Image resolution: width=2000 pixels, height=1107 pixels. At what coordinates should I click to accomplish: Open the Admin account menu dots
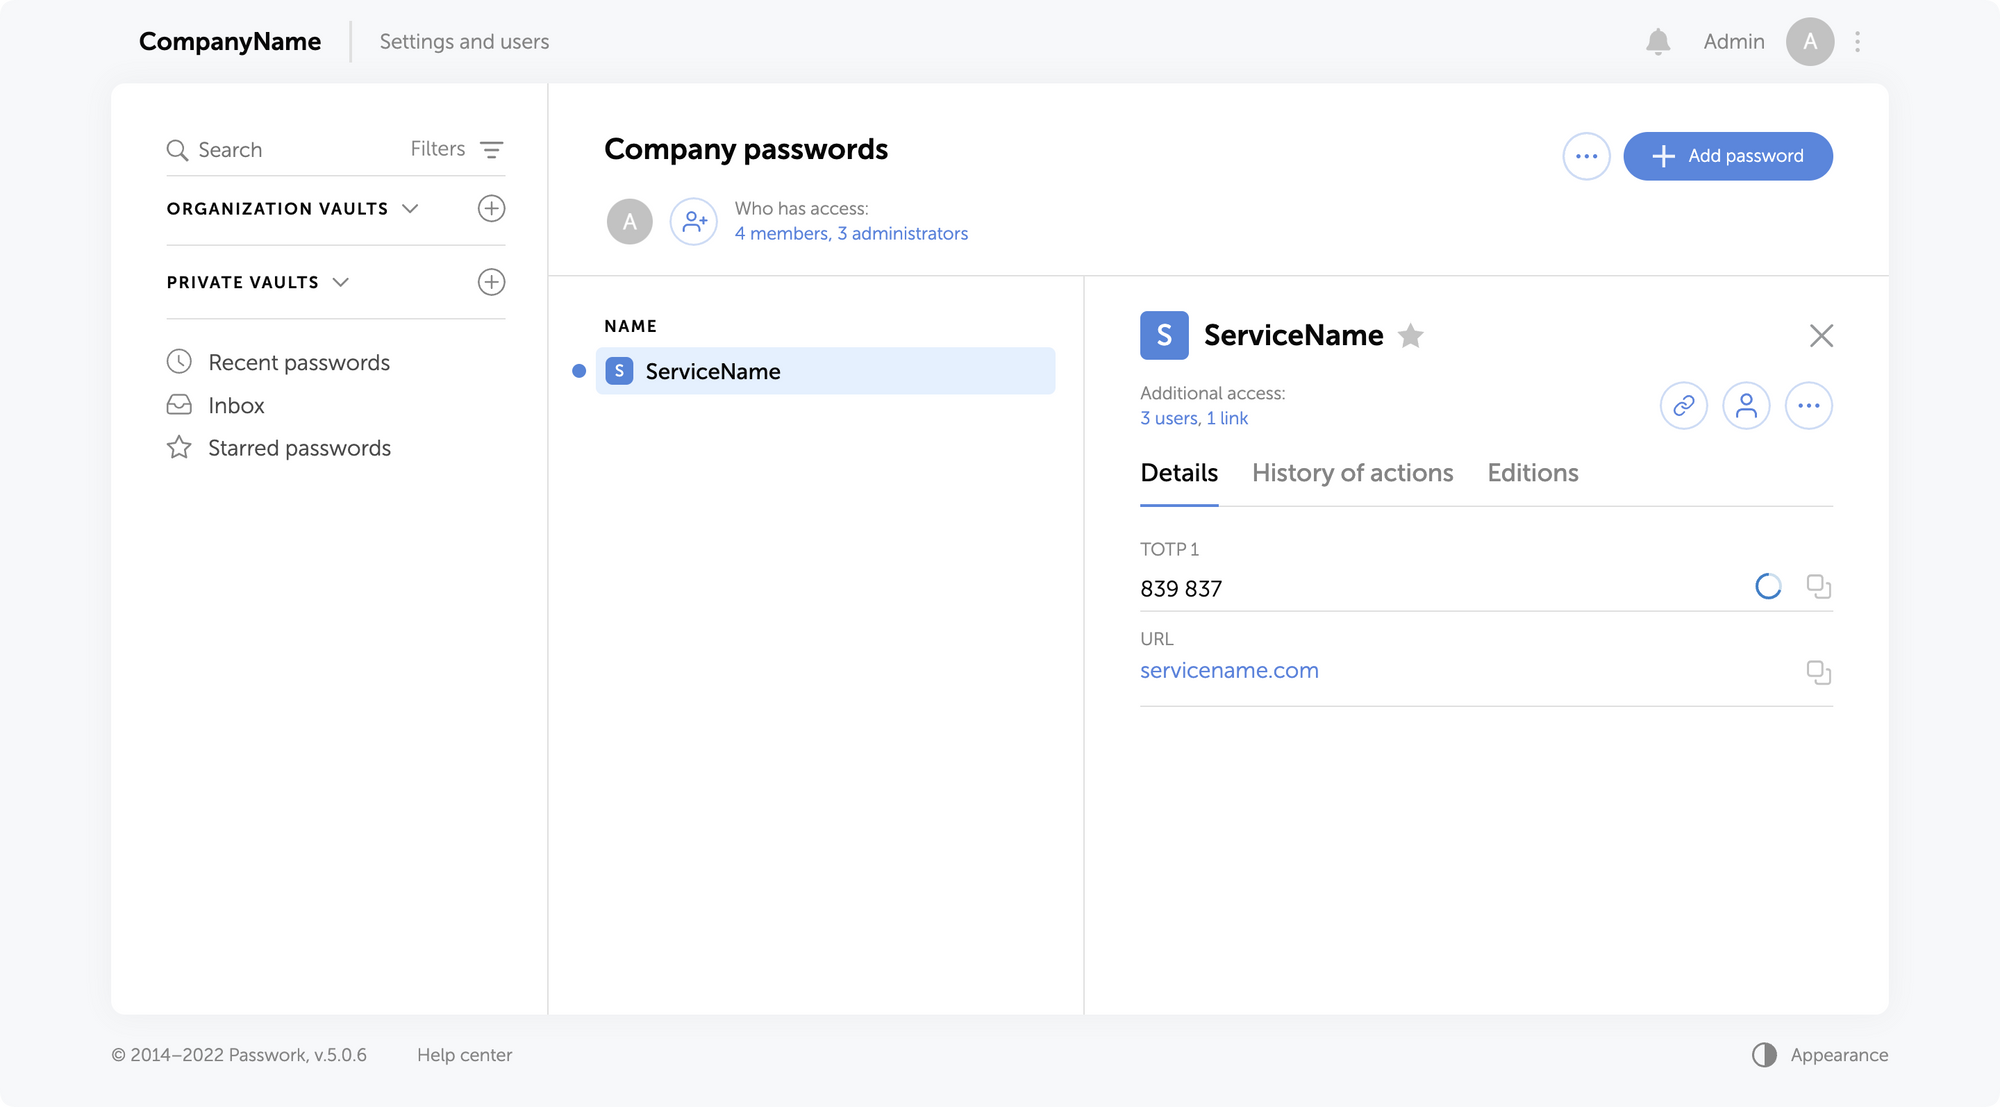[1857, 42]
